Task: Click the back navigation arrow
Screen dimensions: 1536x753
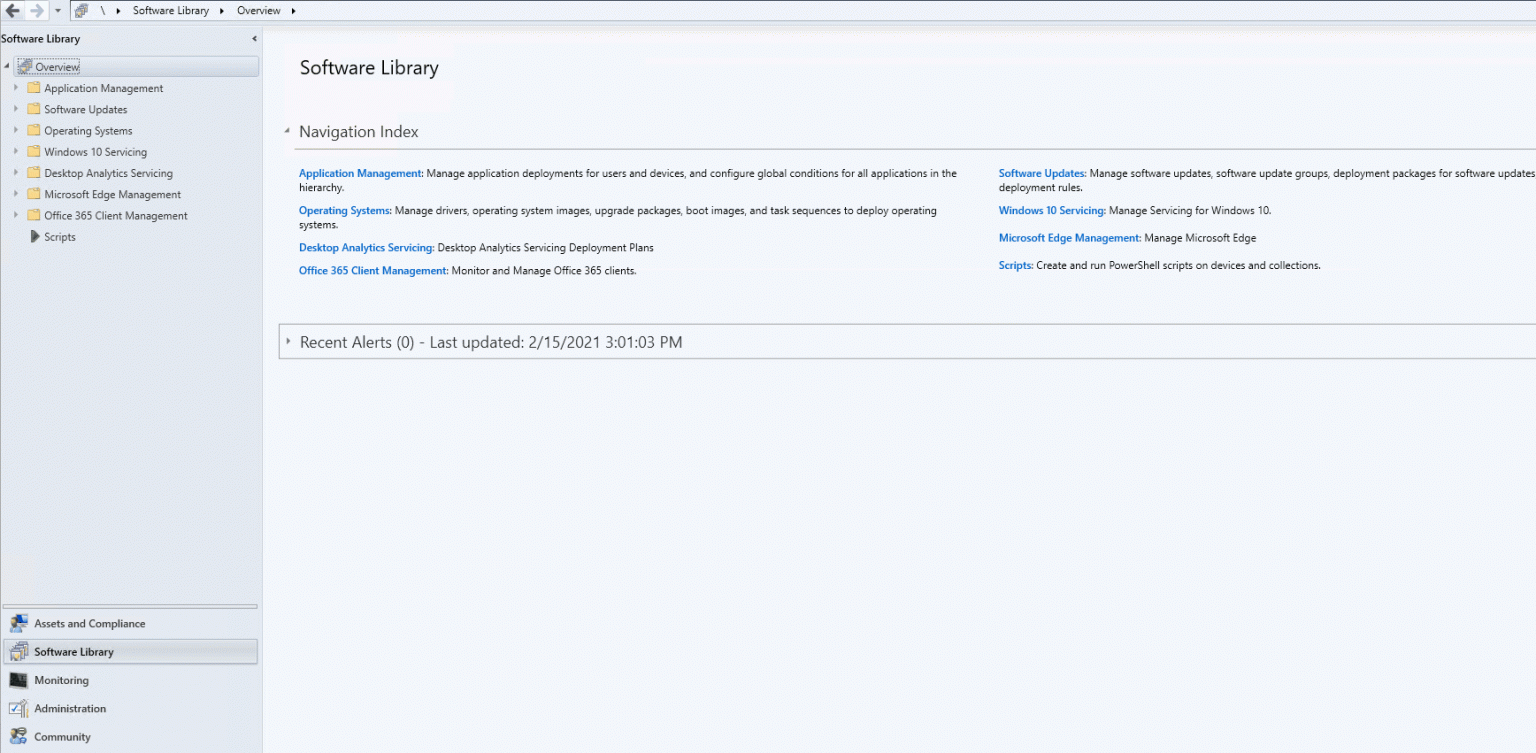Action: coord(12,10)
